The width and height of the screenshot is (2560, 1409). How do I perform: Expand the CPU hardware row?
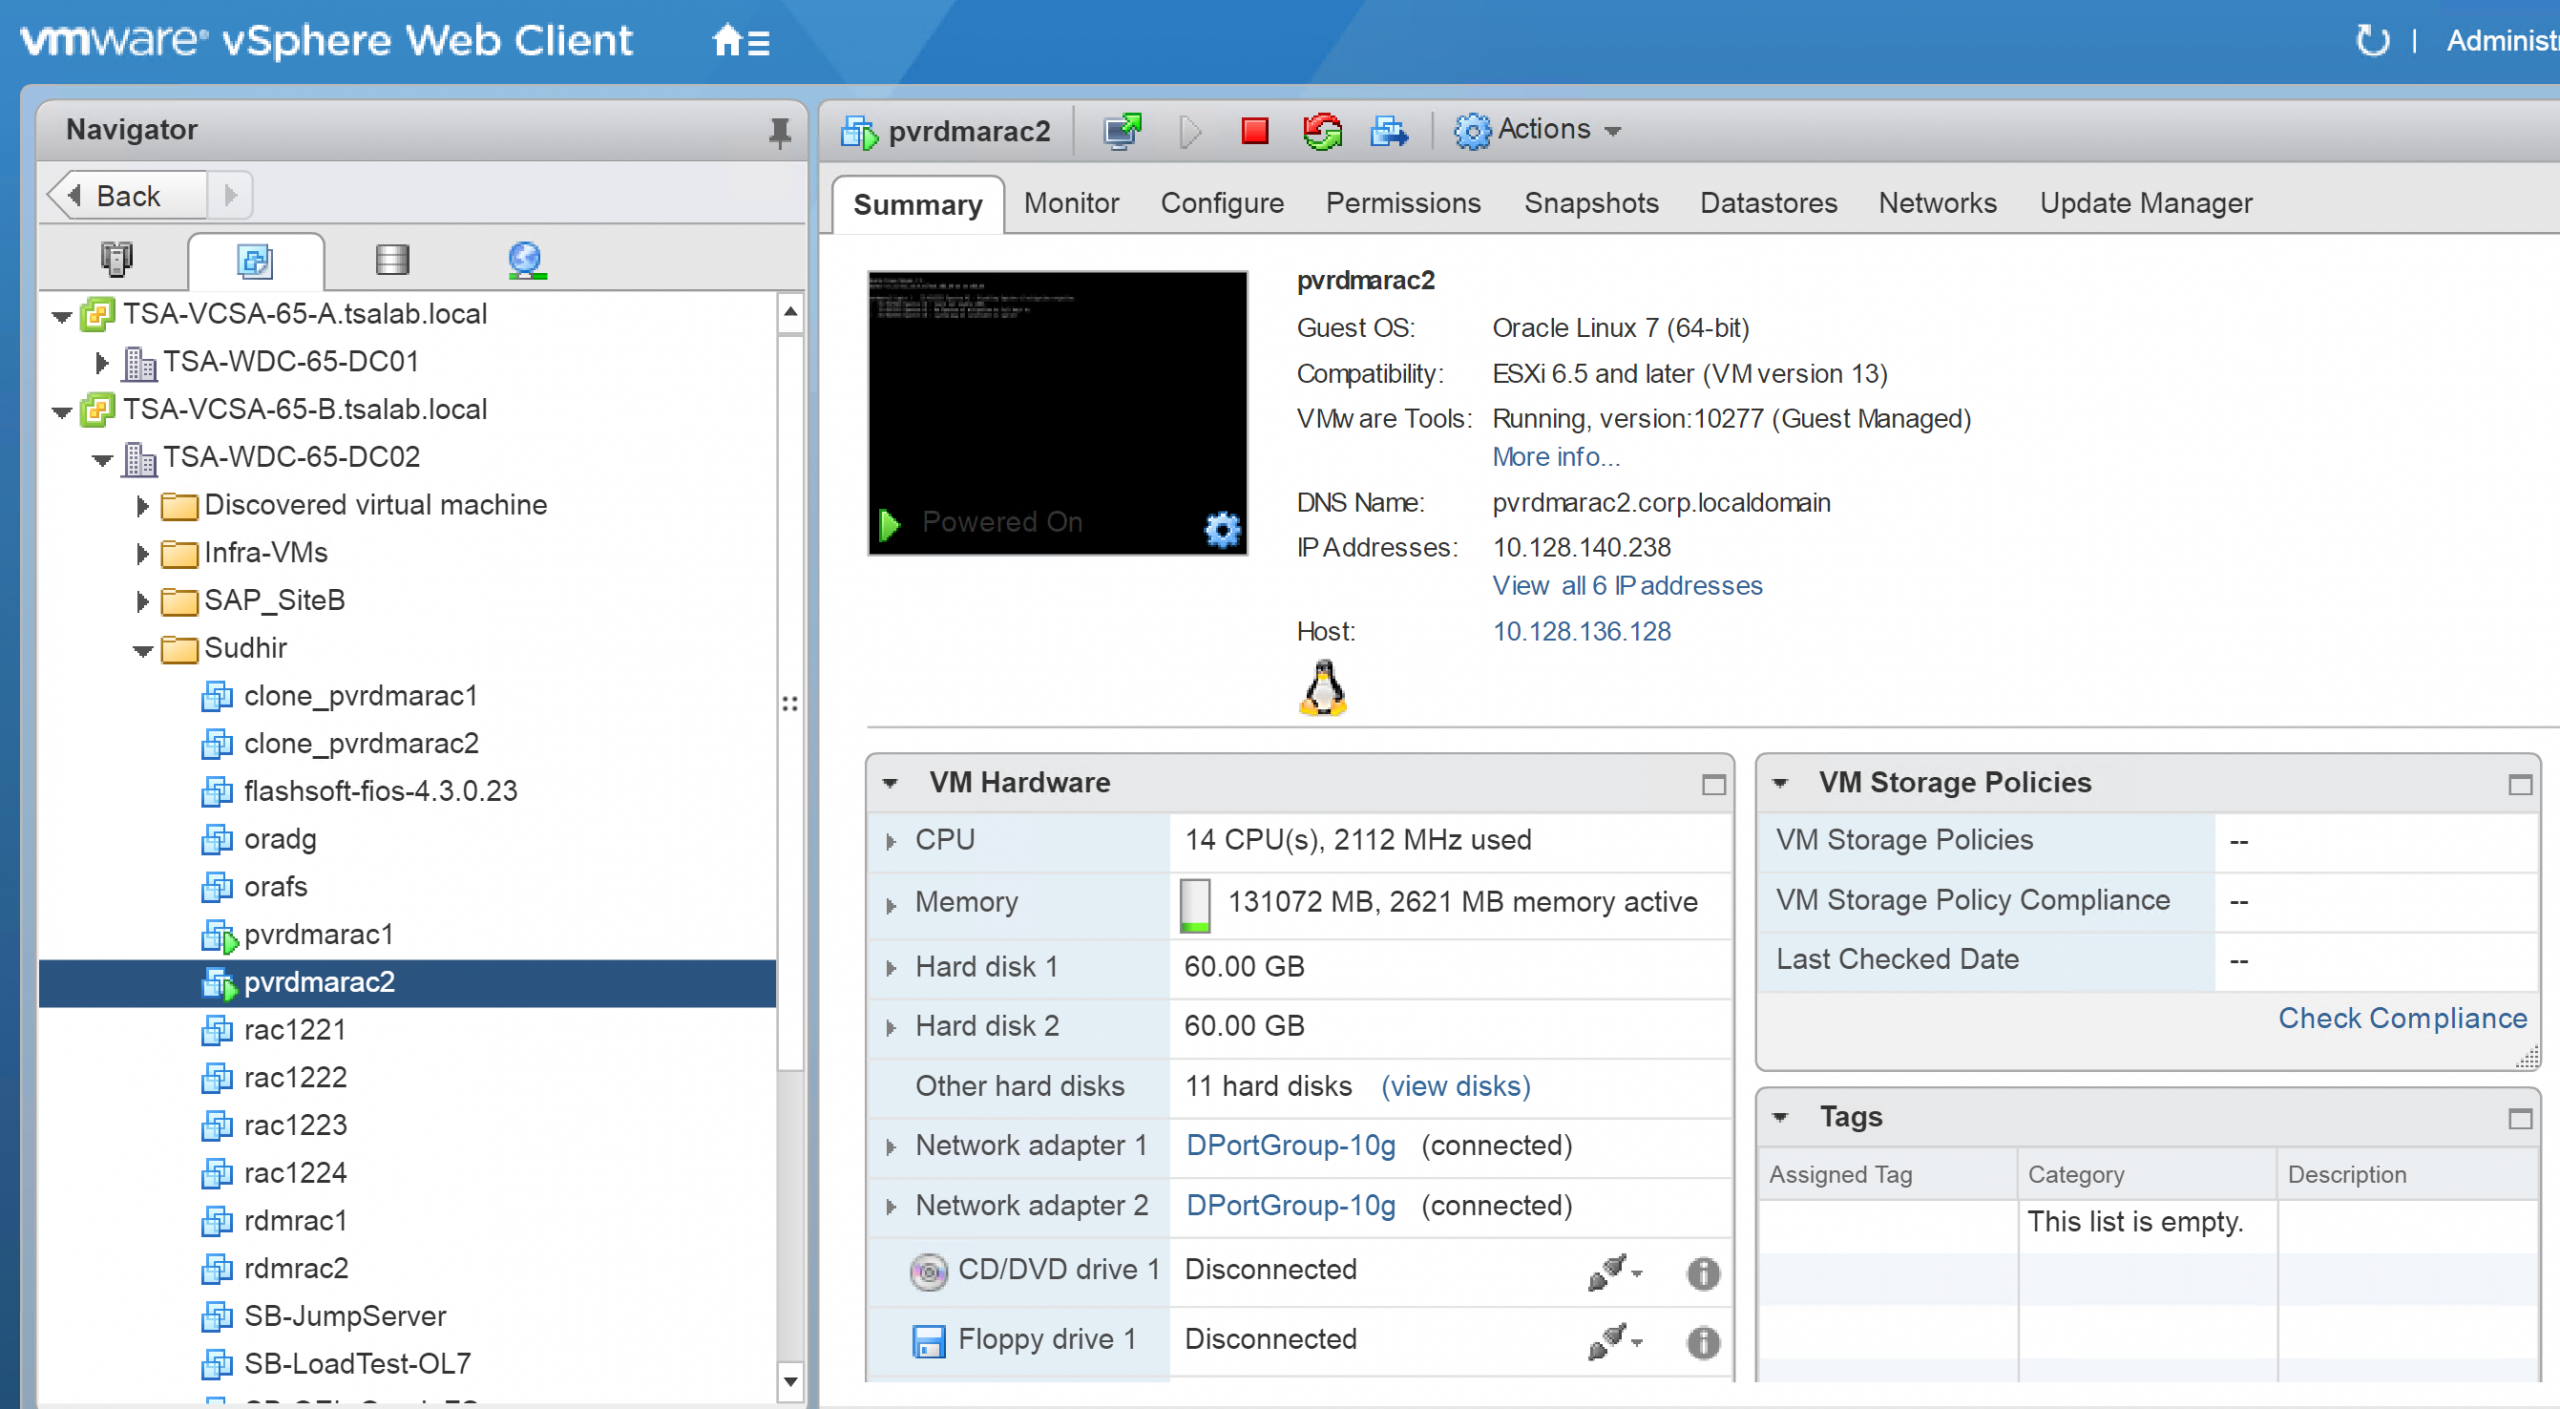click(x=890, y=842)
